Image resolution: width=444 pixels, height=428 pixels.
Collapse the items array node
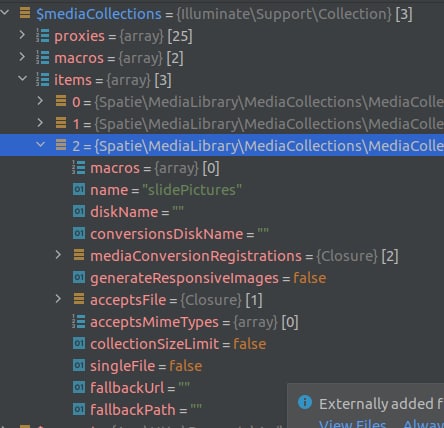(x=22, y=79)
